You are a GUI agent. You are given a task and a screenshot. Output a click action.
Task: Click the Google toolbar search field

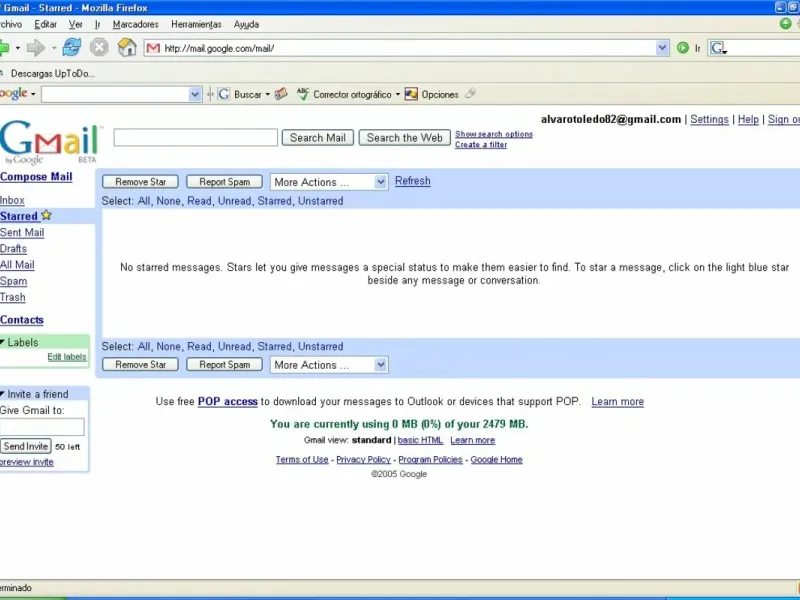(116, 94)
